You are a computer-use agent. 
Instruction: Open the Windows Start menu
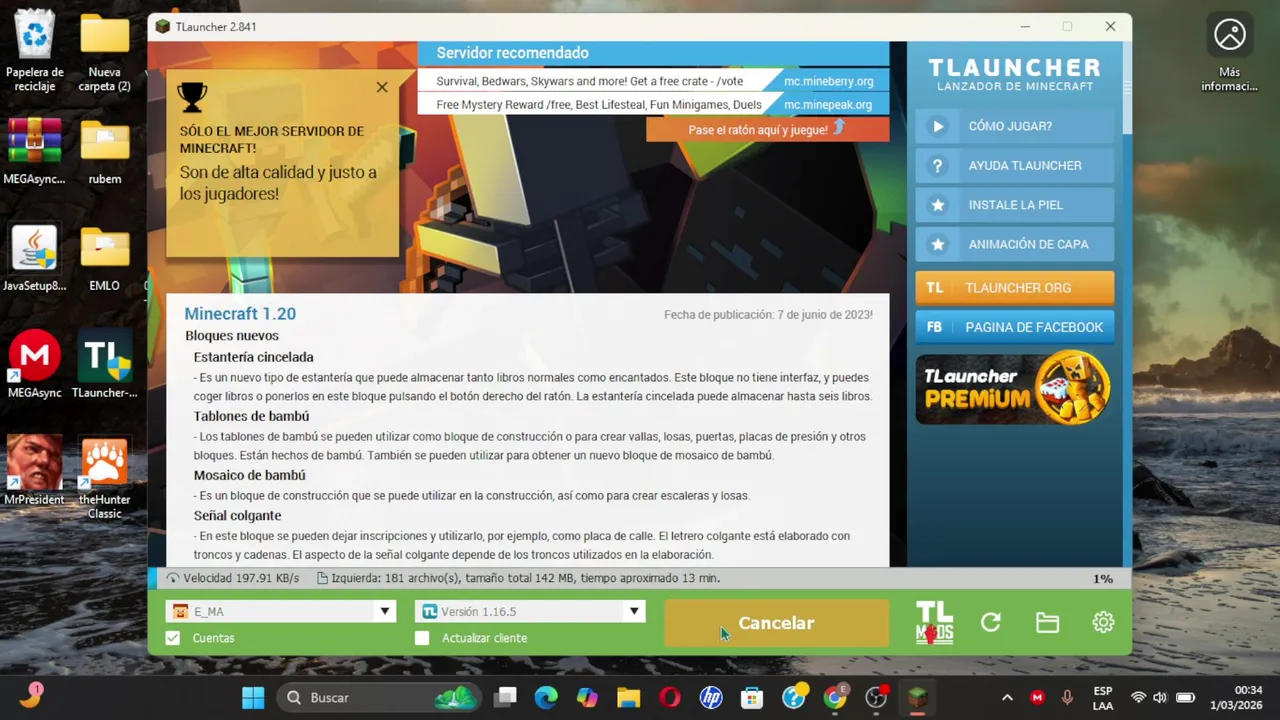[253, 698]
